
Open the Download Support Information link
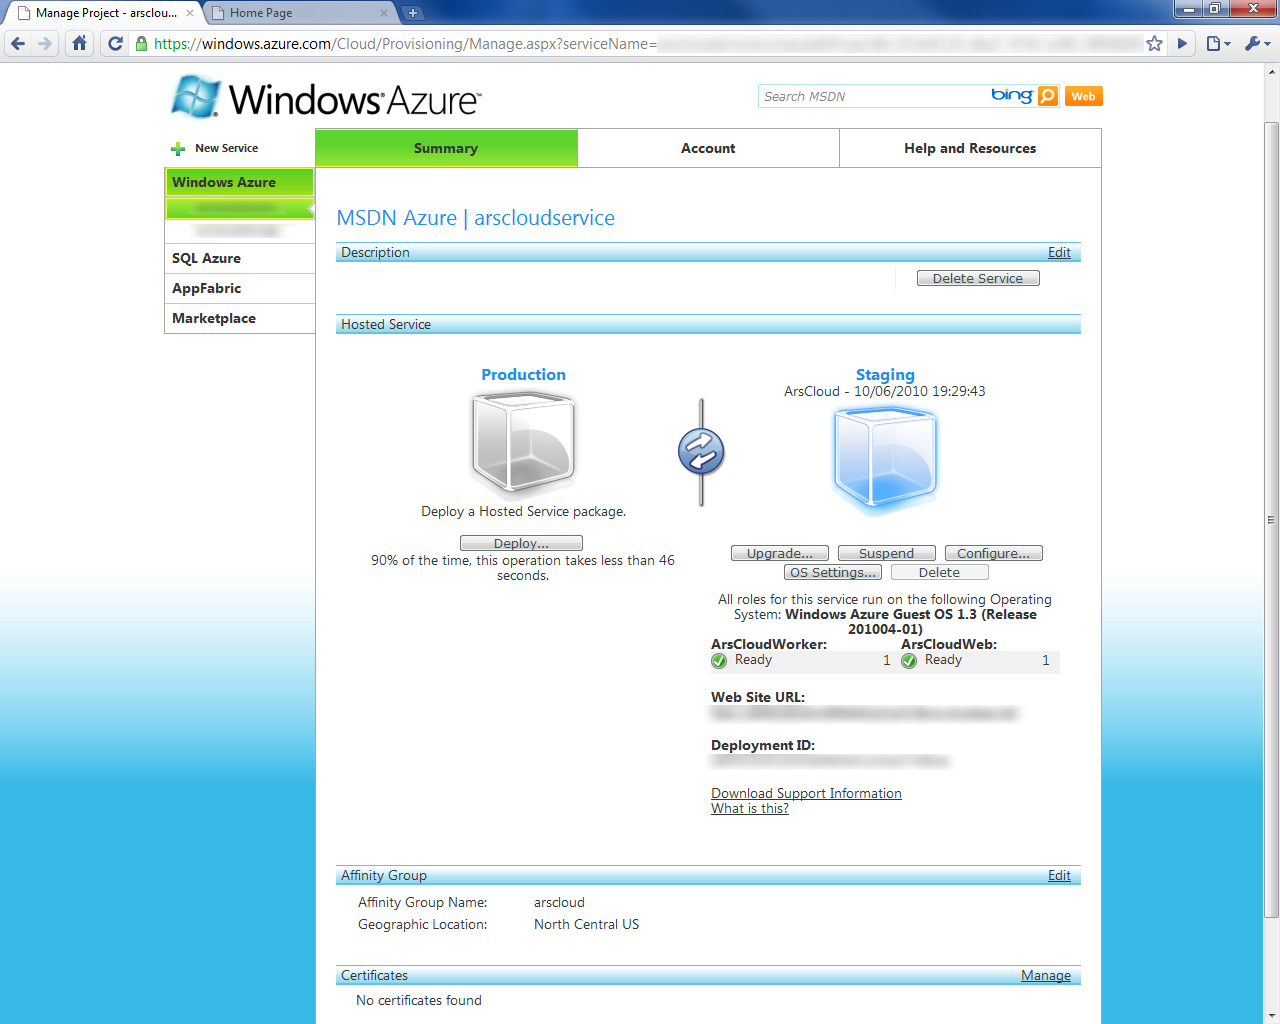click(805, 793)
